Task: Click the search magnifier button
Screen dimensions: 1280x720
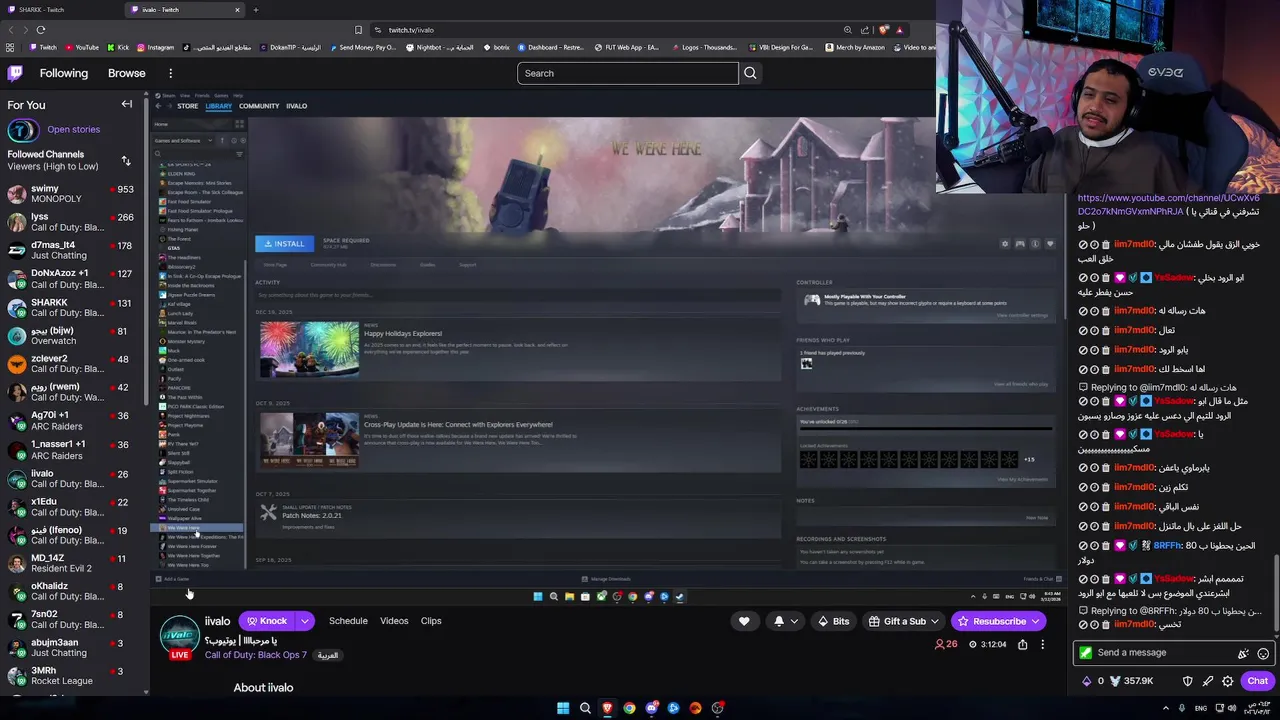Action: click(750, 73)
